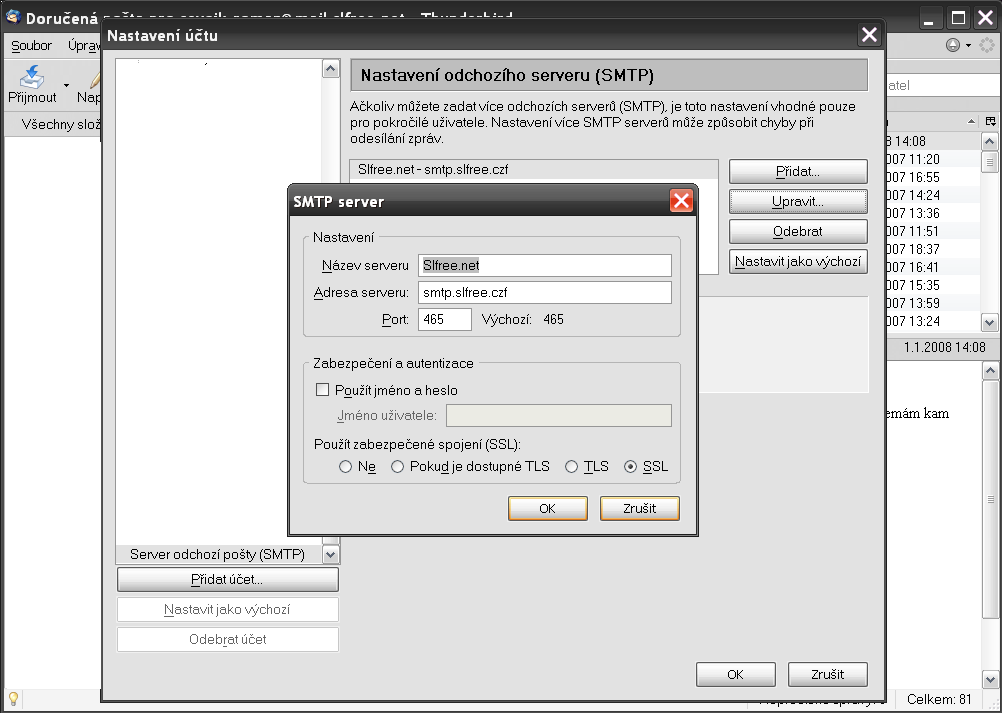The height and width of the screenshot is (713, 1002).
Task: Choose the Pokud je dostupné TLS option
Action: [397, 467]
